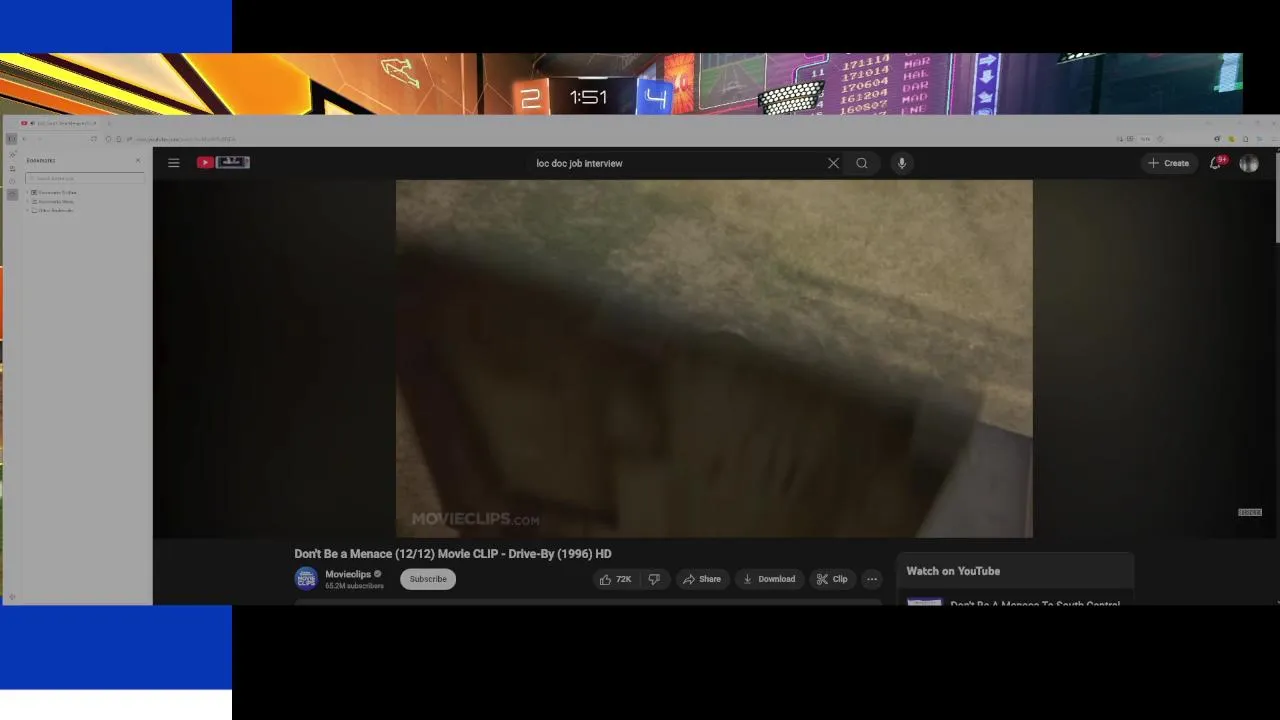Open the Create menu button
The height and width of the screenshot is (720, 1280).
(1168, 163)
